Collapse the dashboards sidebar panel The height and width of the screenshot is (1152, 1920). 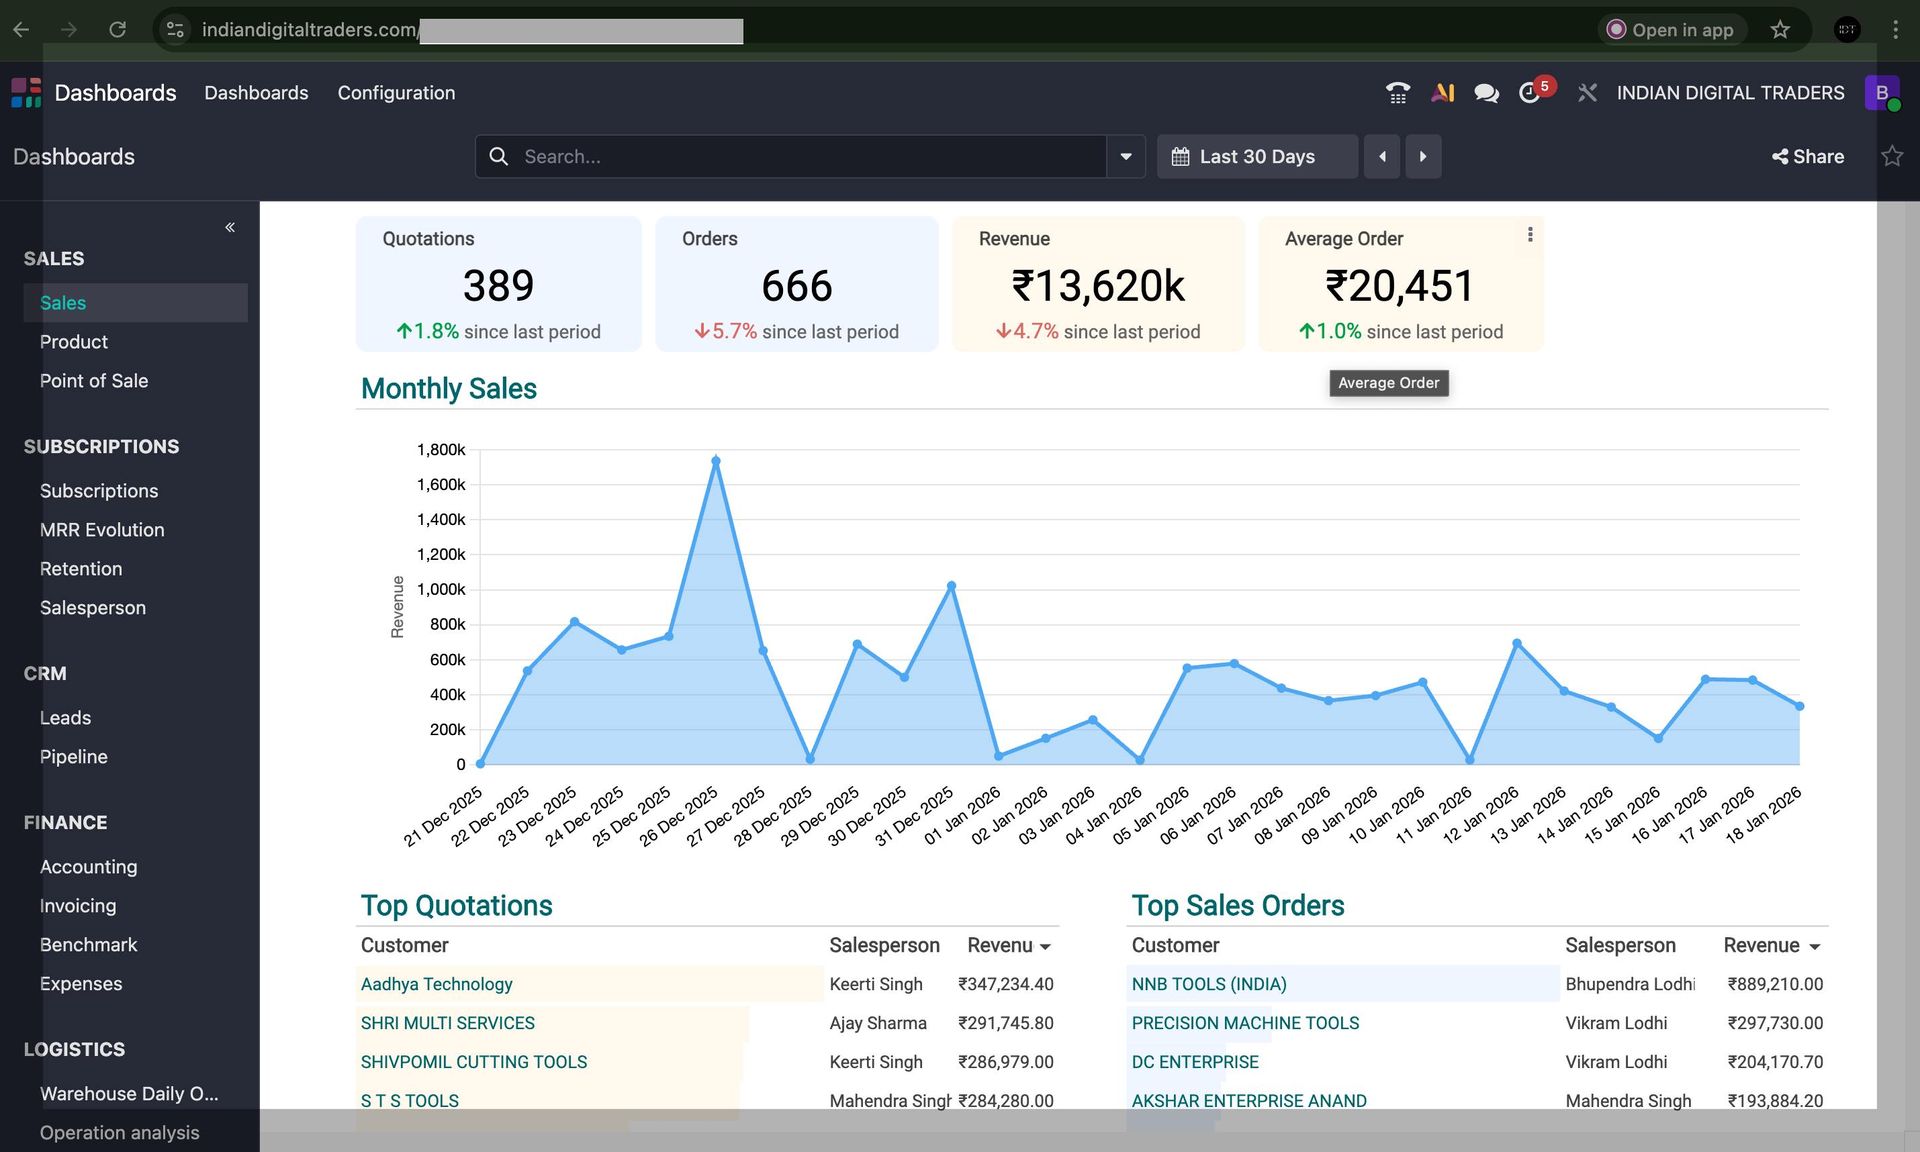[230, 227]
